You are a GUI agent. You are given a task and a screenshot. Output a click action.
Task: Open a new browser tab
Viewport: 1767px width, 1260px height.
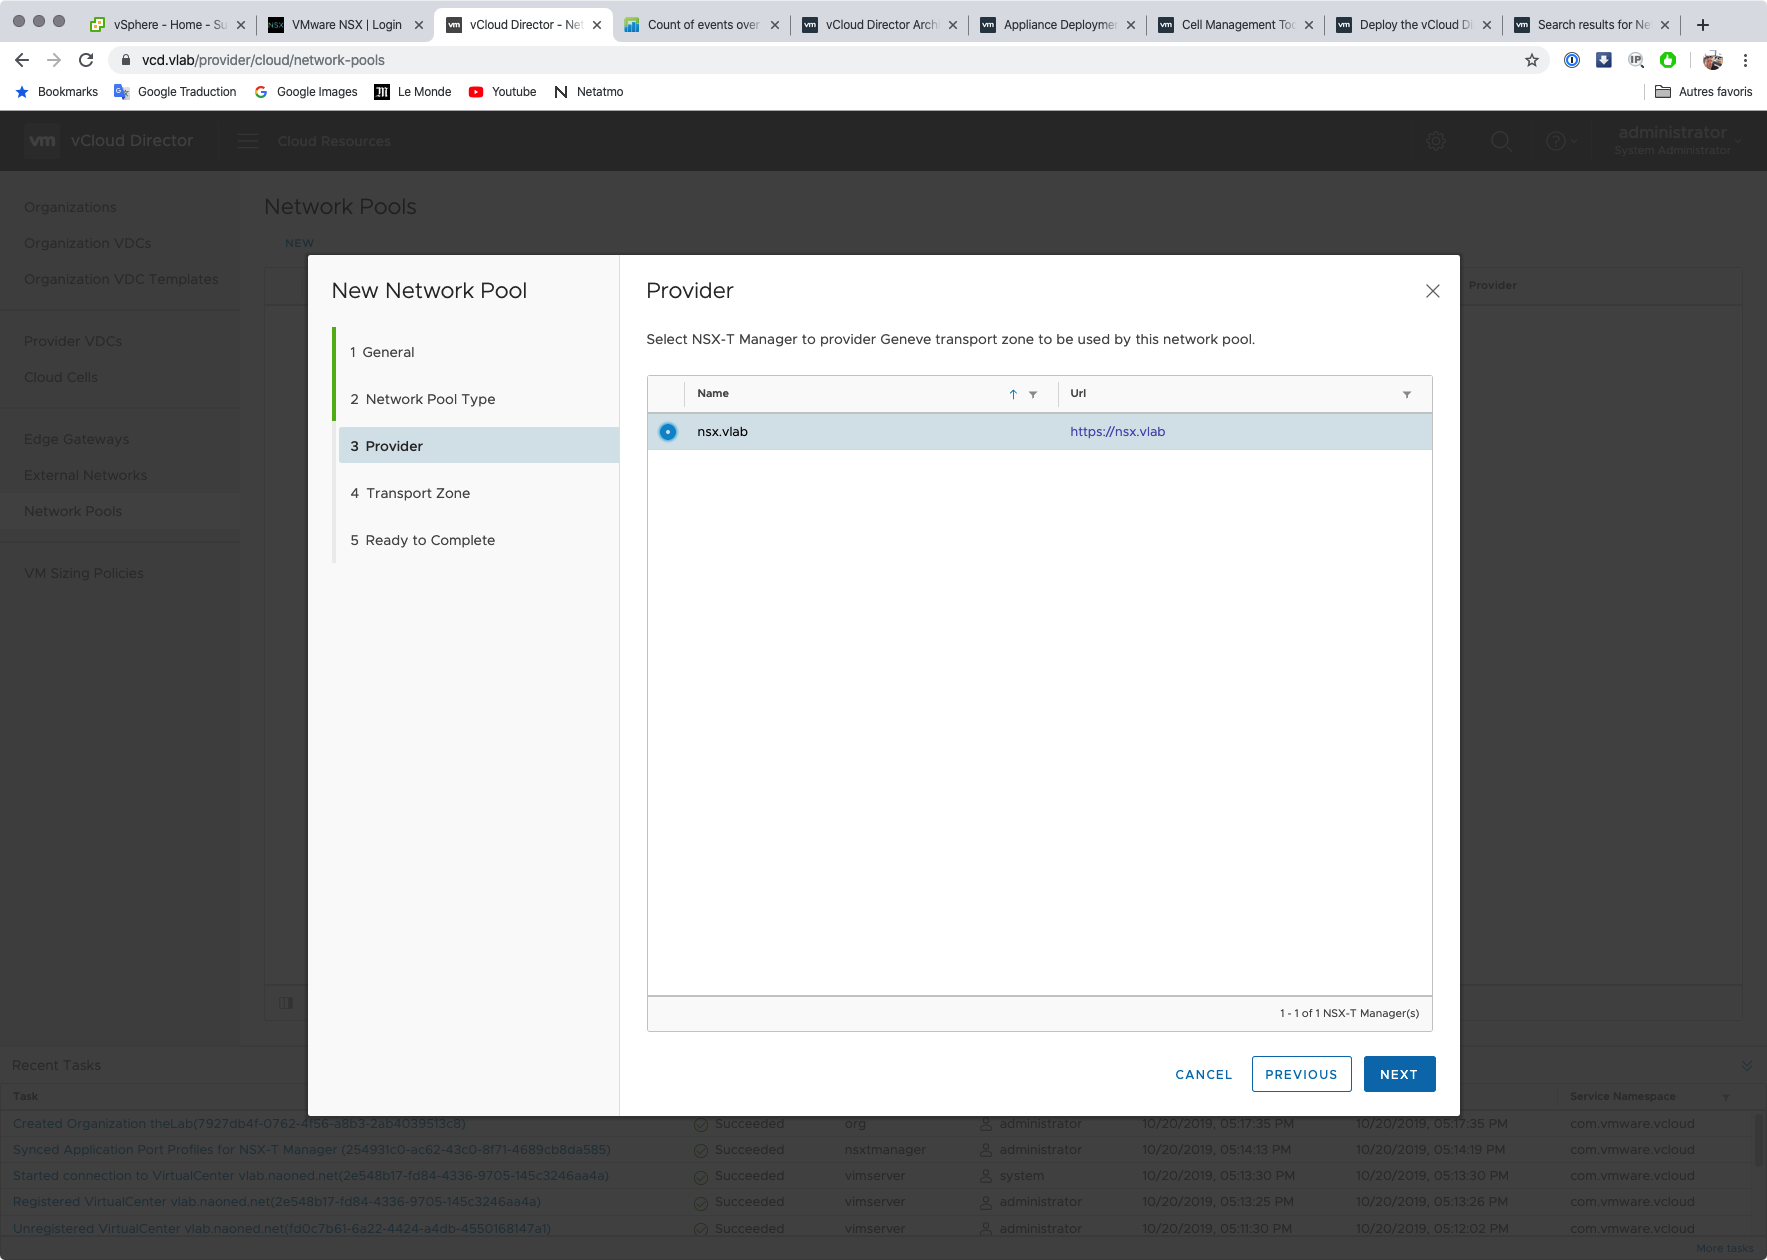coord(1702,24)
